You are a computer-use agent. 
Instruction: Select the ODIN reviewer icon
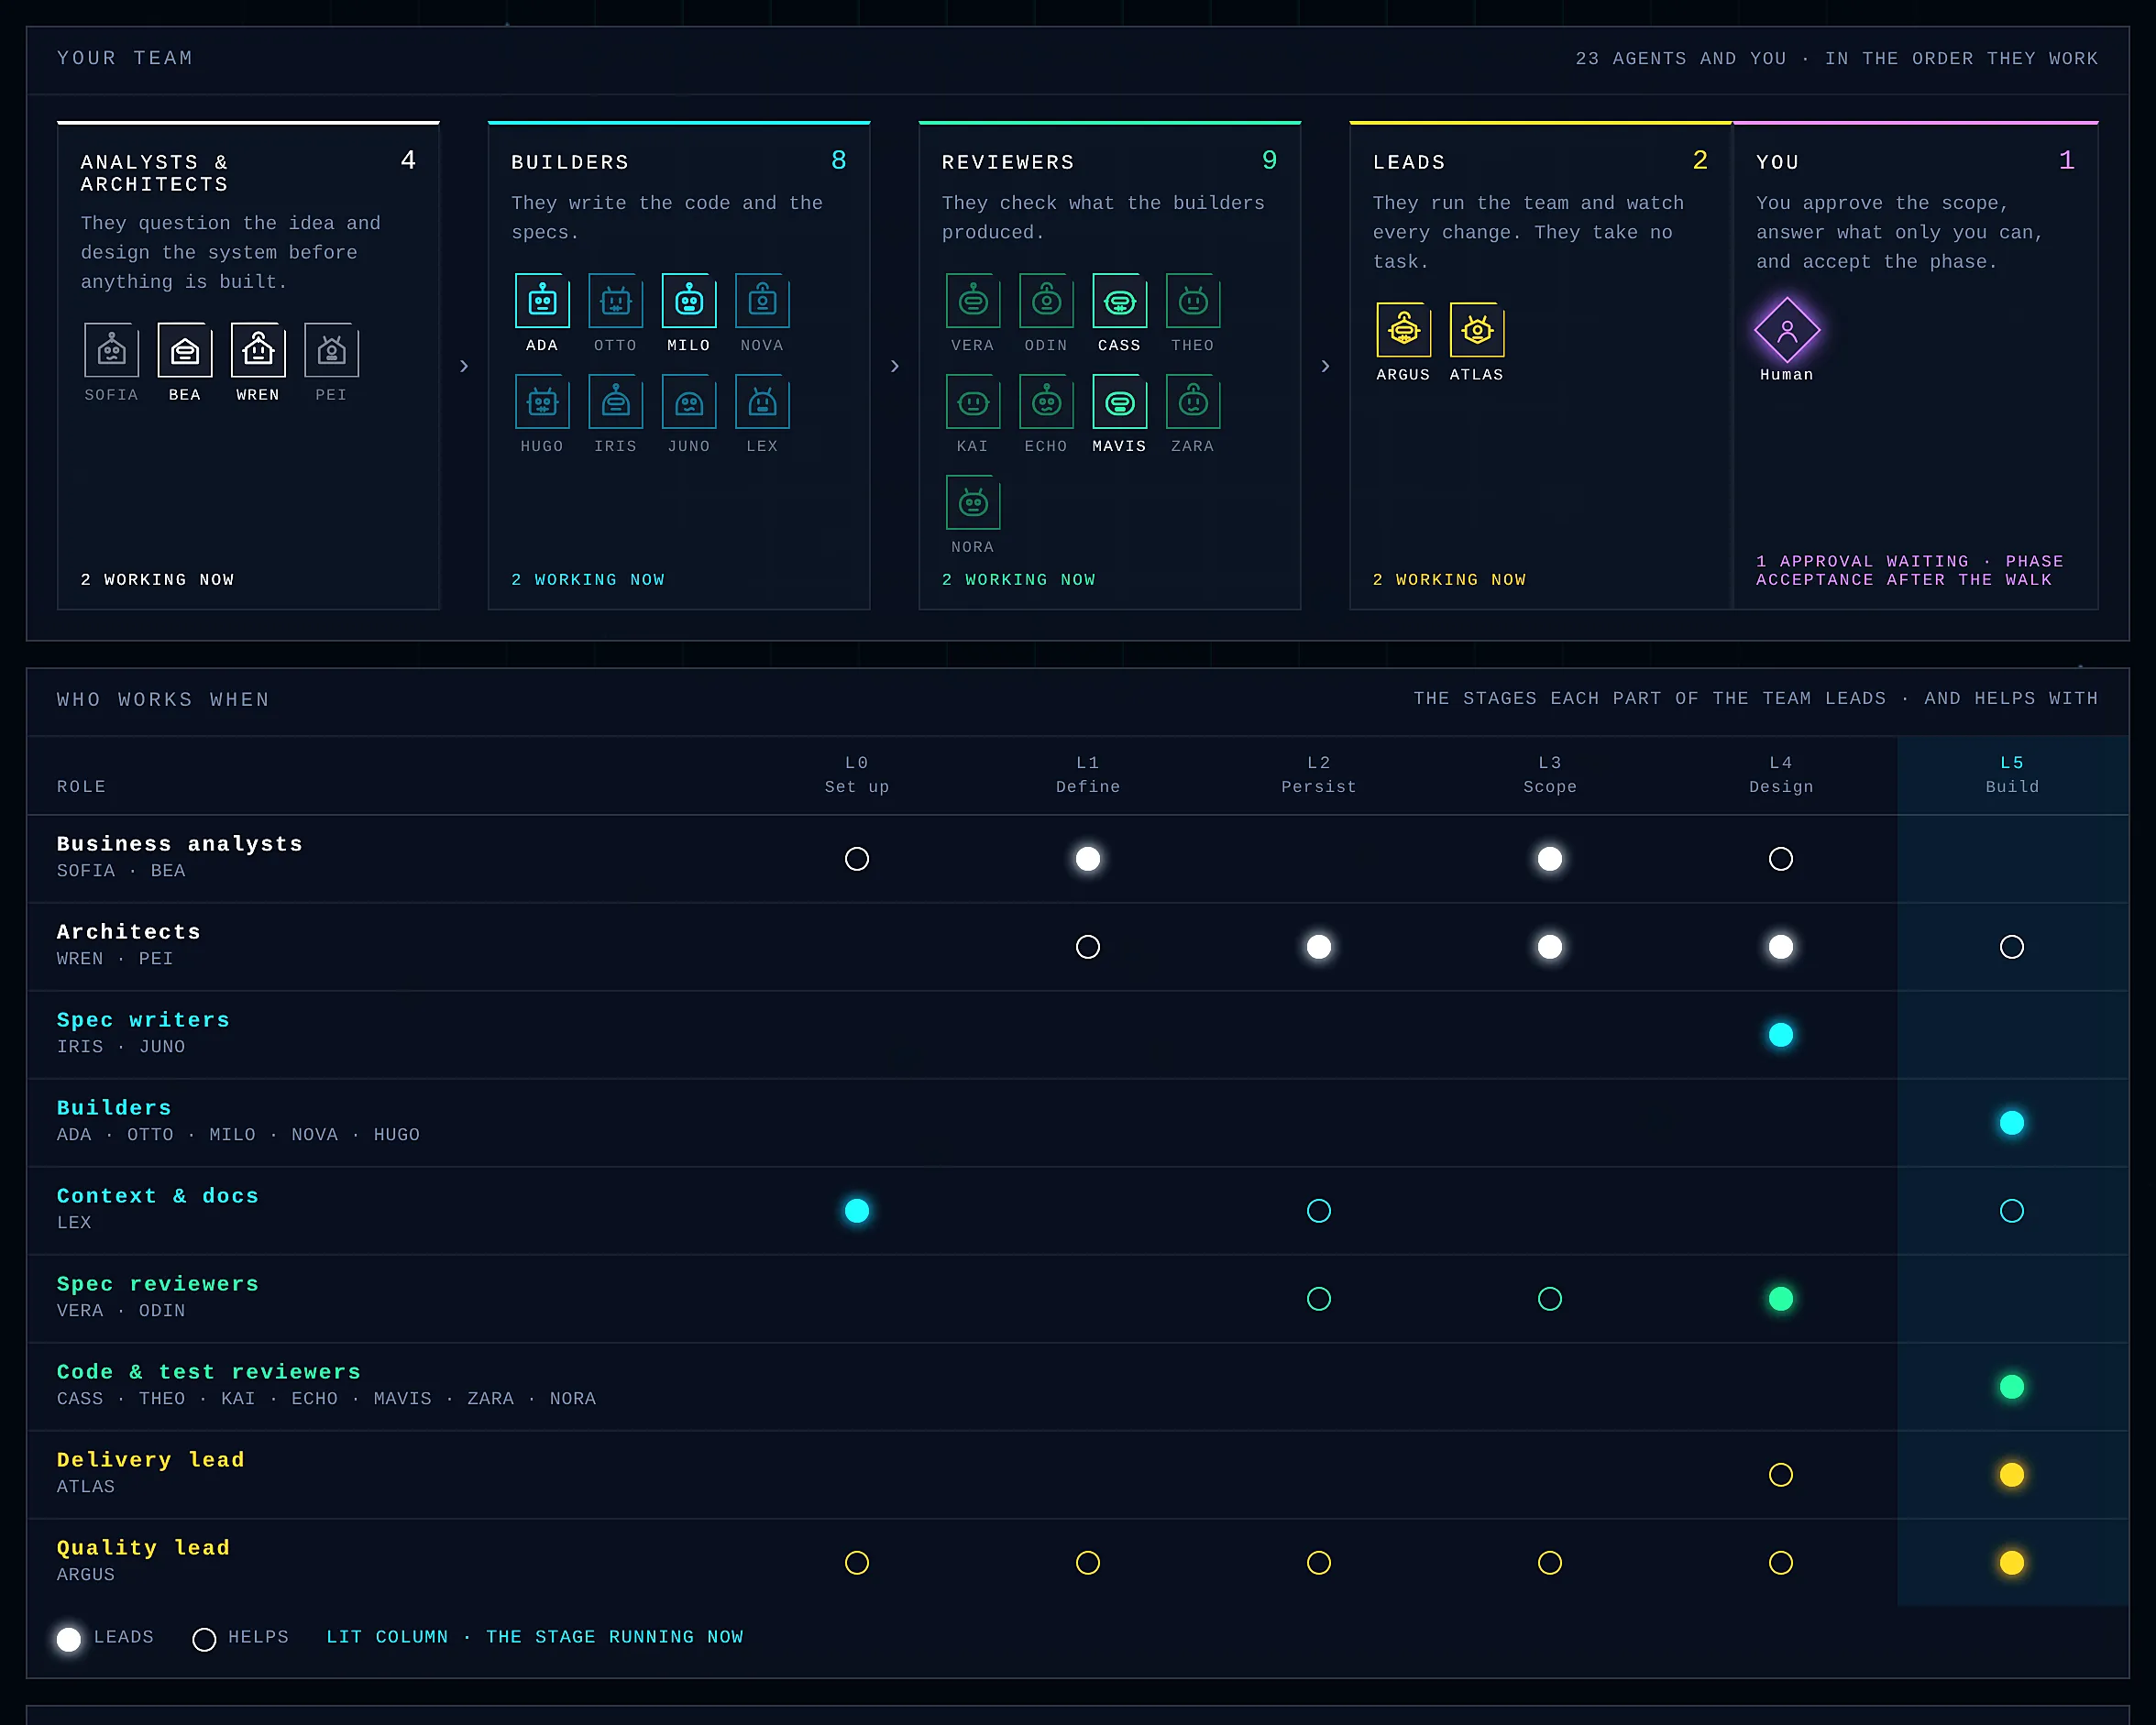[1046, 300]
